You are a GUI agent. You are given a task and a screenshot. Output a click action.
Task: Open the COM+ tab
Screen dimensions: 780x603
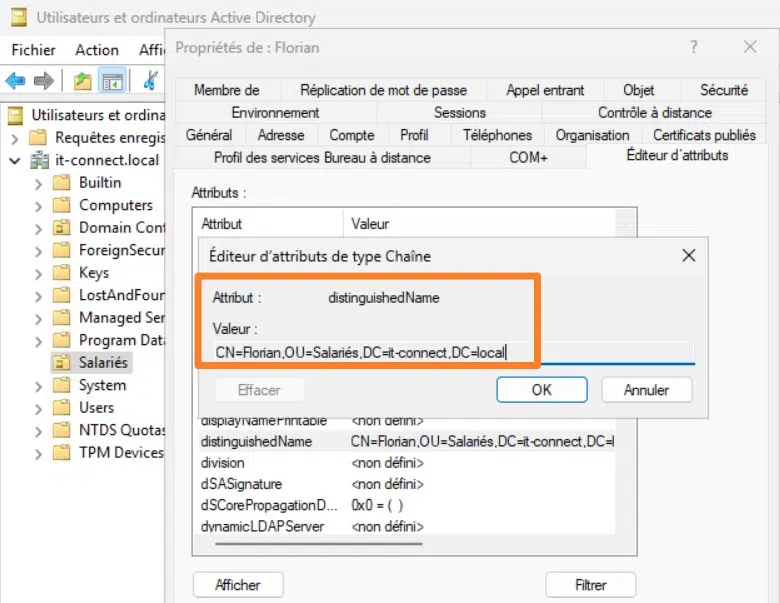(528, 158)
